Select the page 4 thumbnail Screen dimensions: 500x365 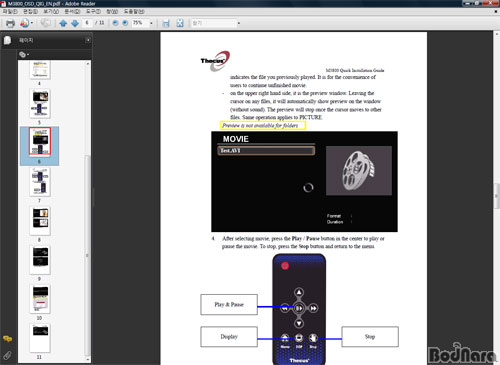(40, 70)
